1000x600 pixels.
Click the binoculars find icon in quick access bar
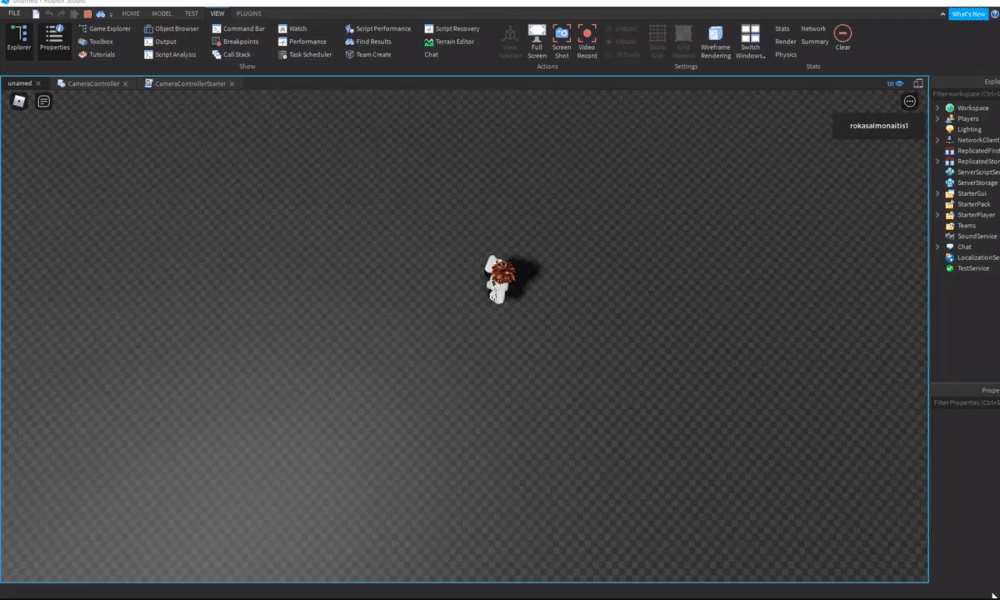pyautogui.click(x=100, y=13)
